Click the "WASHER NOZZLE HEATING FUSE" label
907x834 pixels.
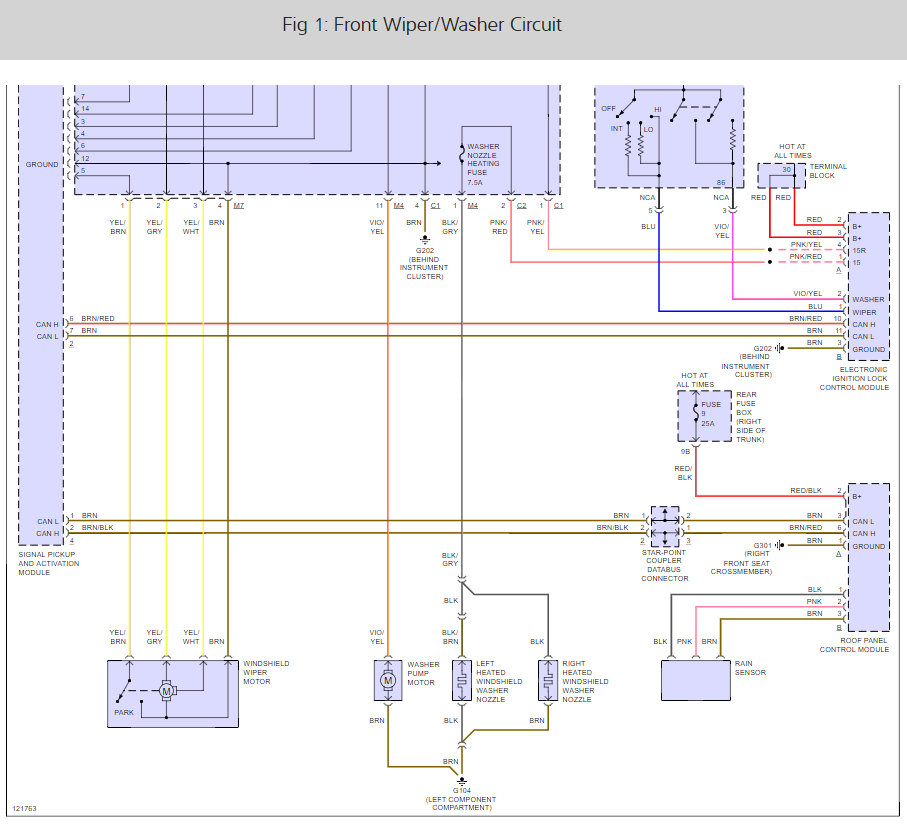point(483,160)
